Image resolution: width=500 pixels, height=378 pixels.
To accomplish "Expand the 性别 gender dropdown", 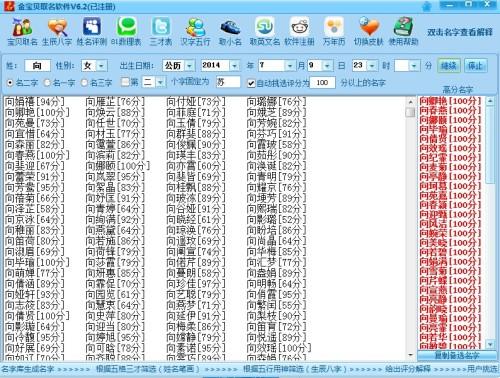I will (101, 66).
